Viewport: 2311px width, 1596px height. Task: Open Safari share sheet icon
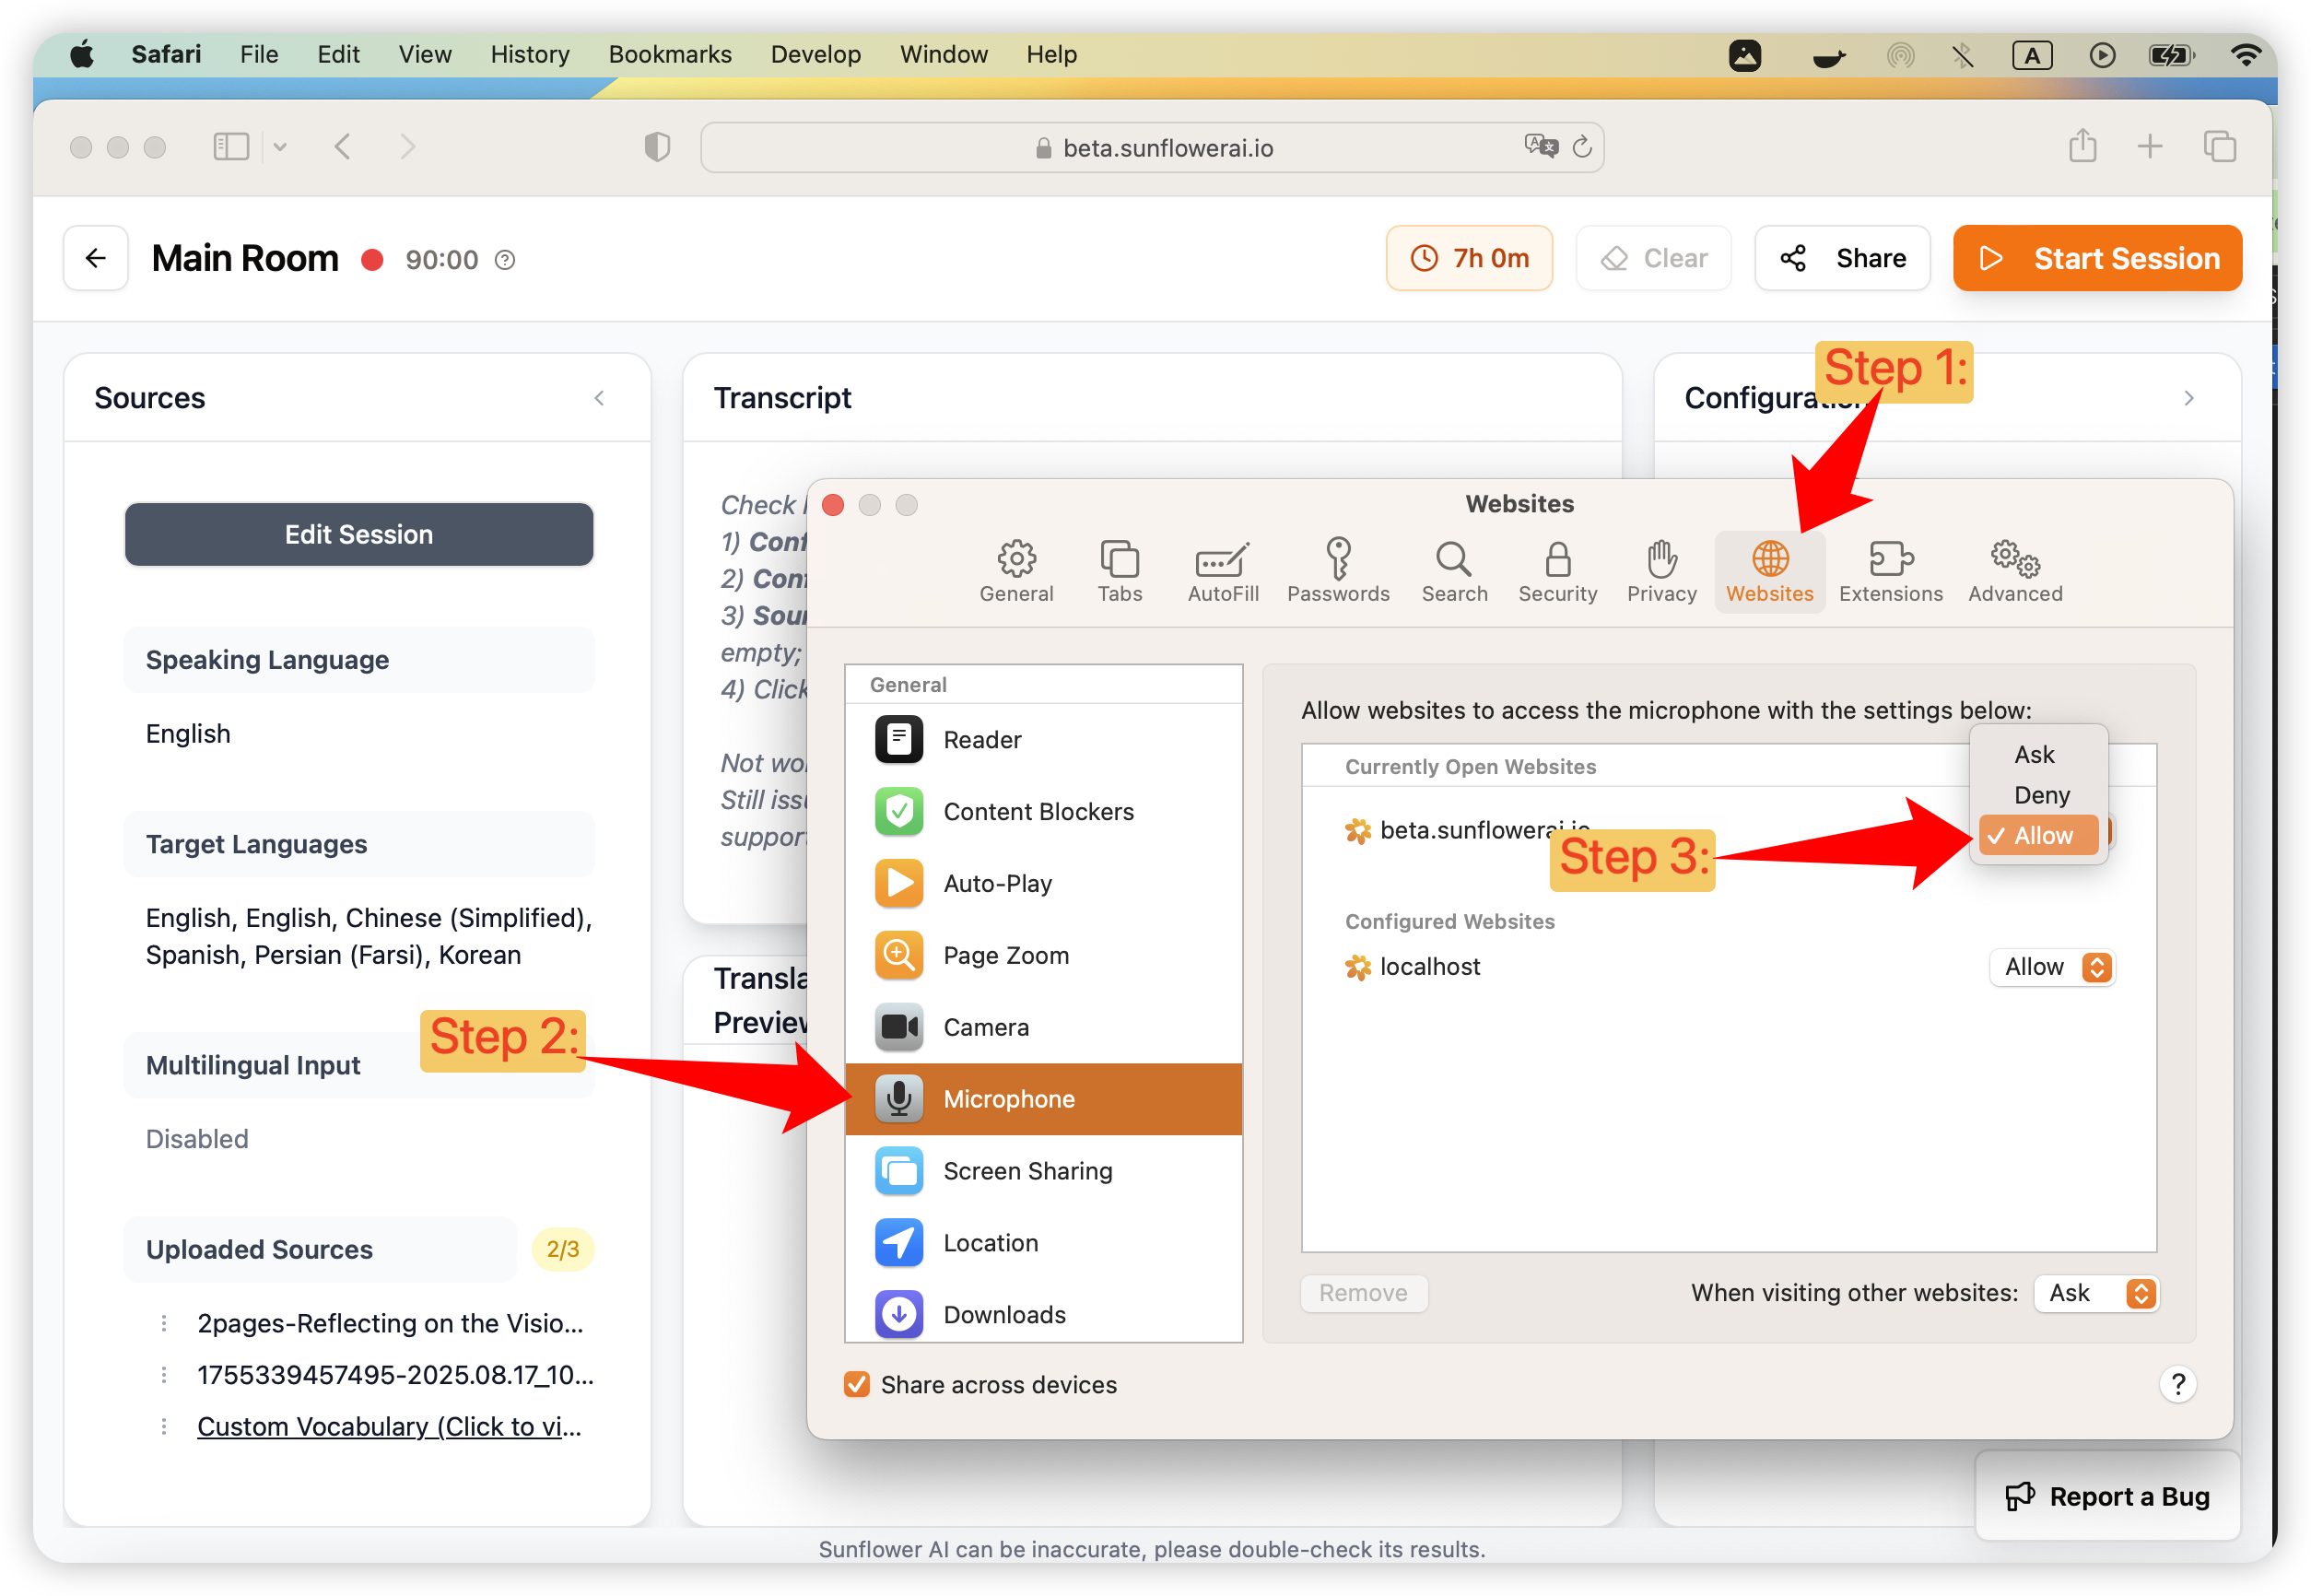pos(2082,146)
